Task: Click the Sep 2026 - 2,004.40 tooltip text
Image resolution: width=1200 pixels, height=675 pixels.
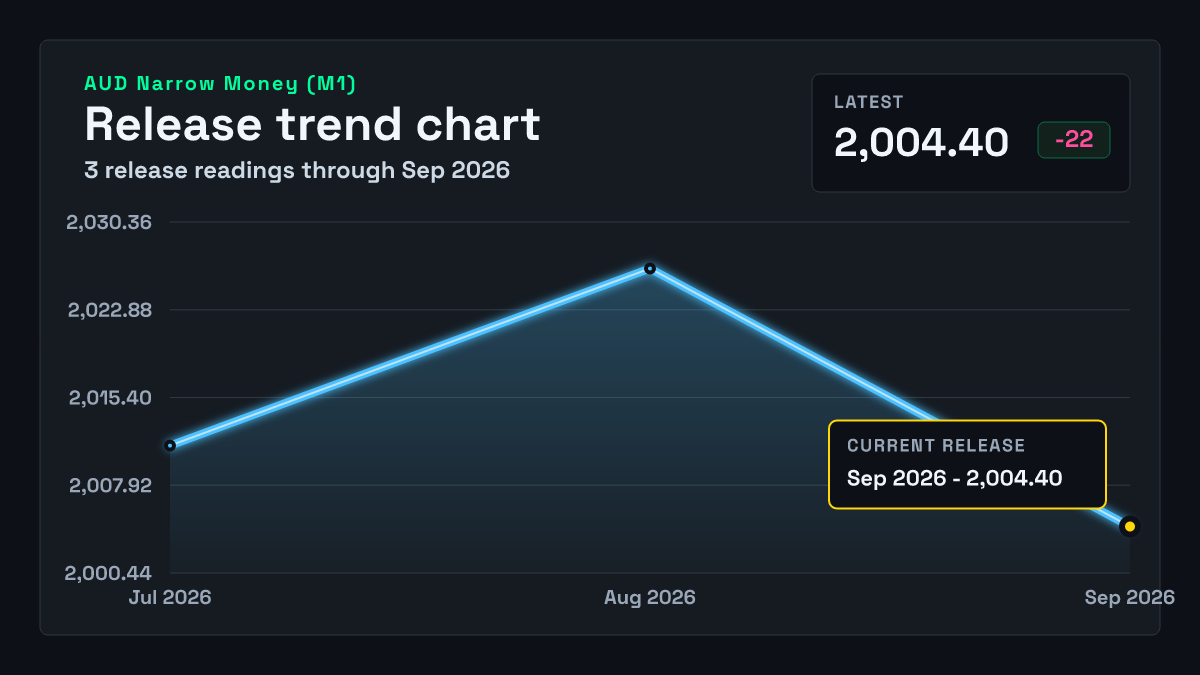Action: (x=954, y=478)
